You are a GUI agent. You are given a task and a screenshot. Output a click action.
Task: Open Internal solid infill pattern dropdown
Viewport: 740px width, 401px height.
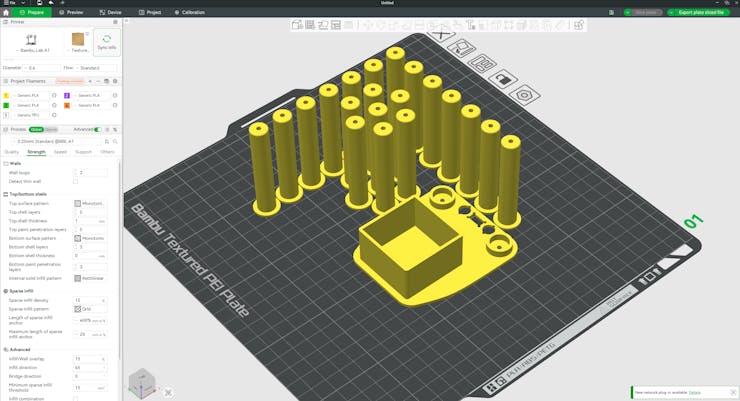[90, 278]
